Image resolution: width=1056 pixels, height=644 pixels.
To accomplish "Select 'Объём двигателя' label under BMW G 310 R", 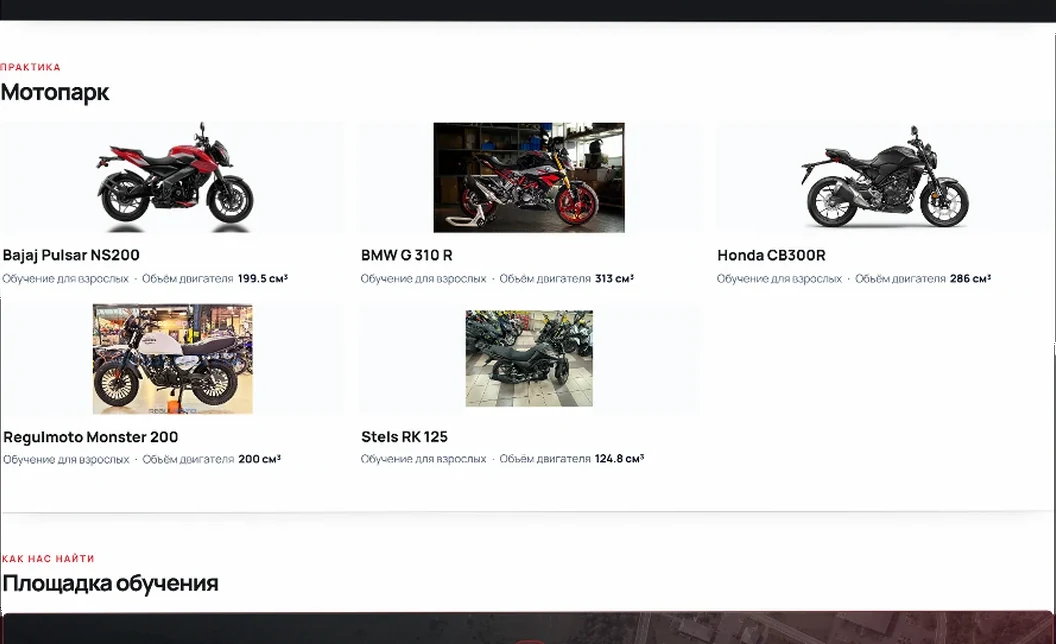I will pyautogui.click(x=545, y=278).
